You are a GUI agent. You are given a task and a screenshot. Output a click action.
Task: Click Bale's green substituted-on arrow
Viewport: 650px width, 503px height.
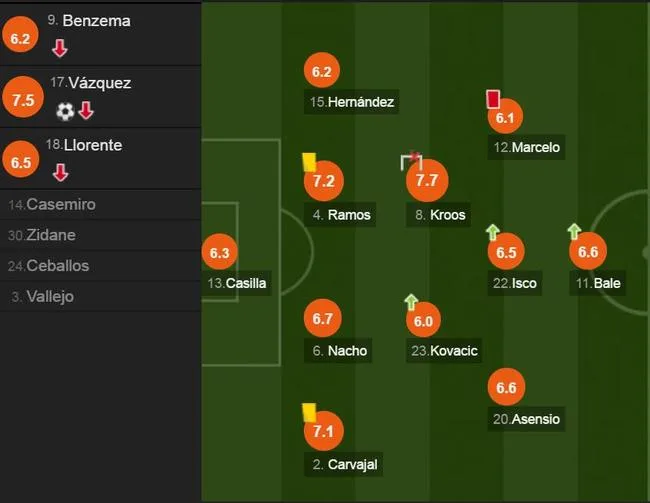click(574, 231)
